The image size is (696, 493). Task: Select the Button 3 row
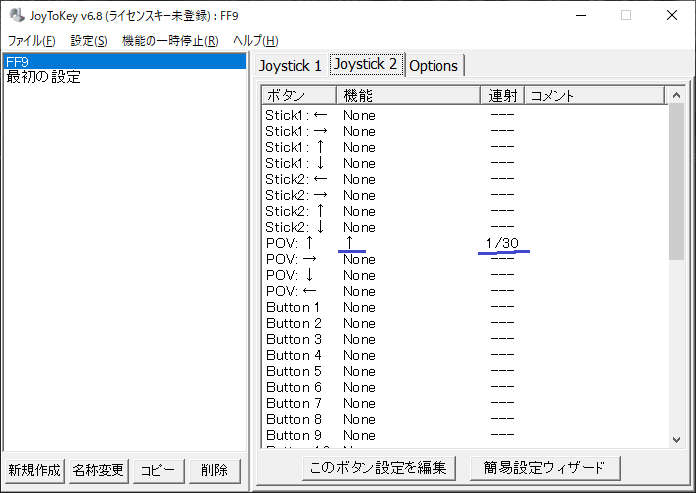(x=465, y=339)
